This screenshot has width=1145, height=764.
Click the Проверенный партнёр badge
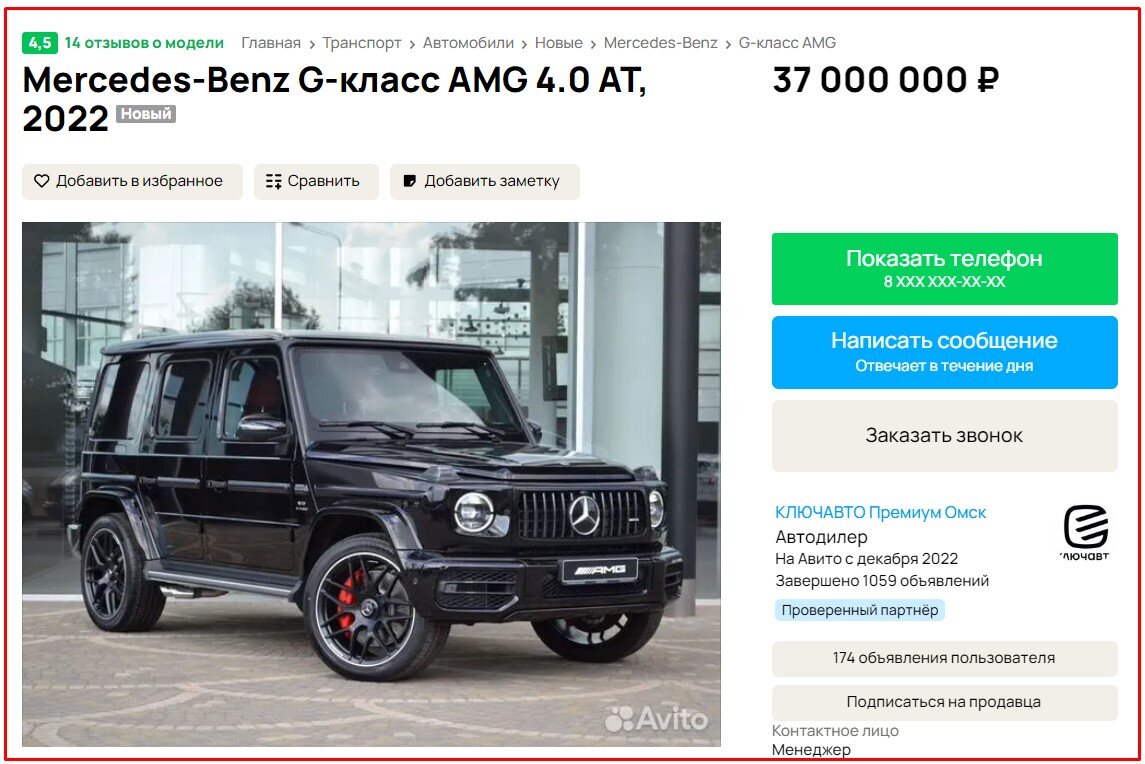[859, 610]
